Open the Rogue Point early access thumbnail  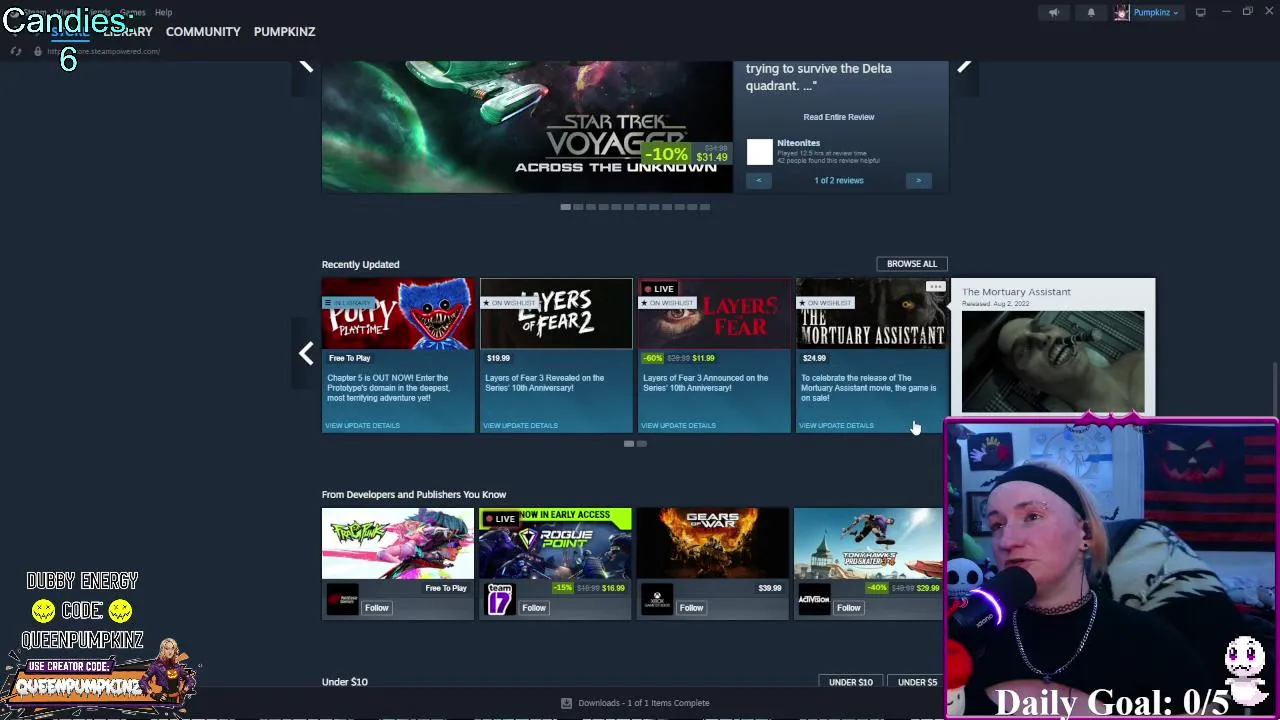tap(556, 543)
